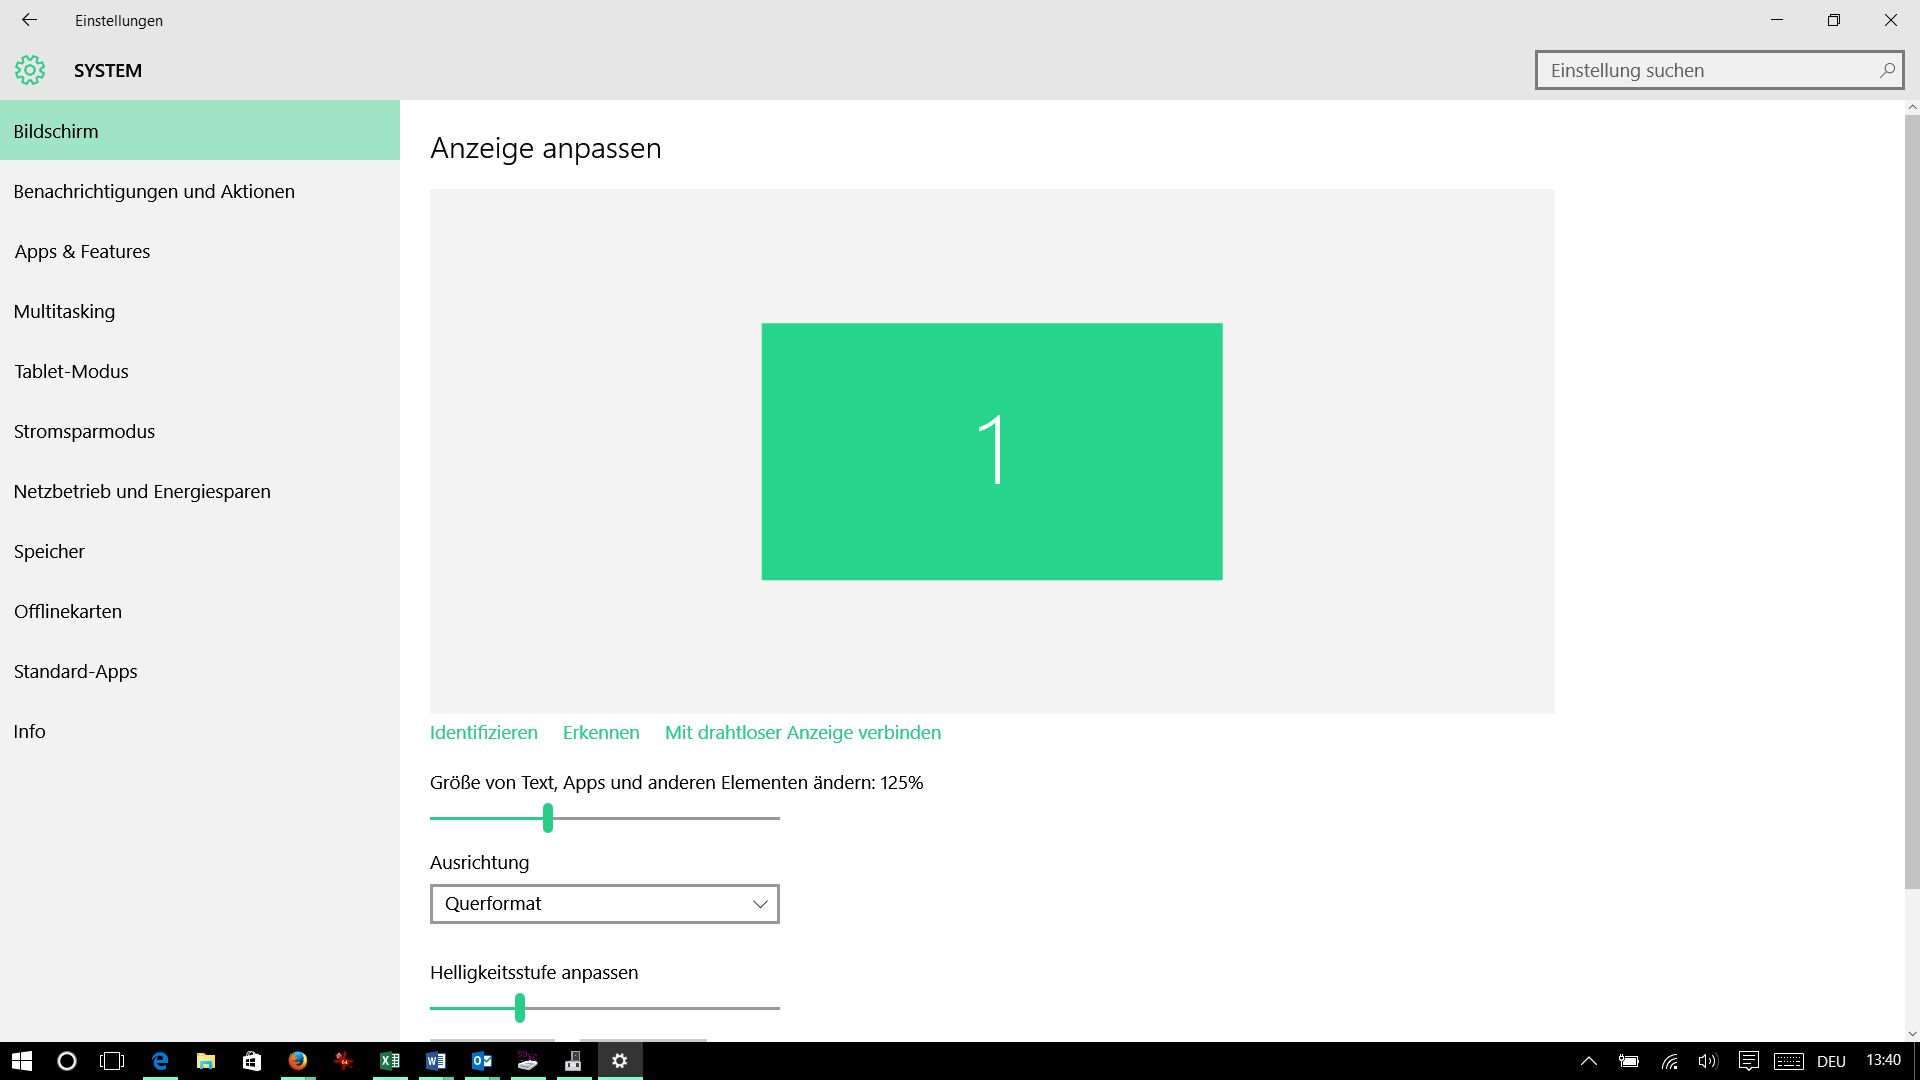Open the Ausrichtung Querformat dropdown

click(x=604, y=904)
